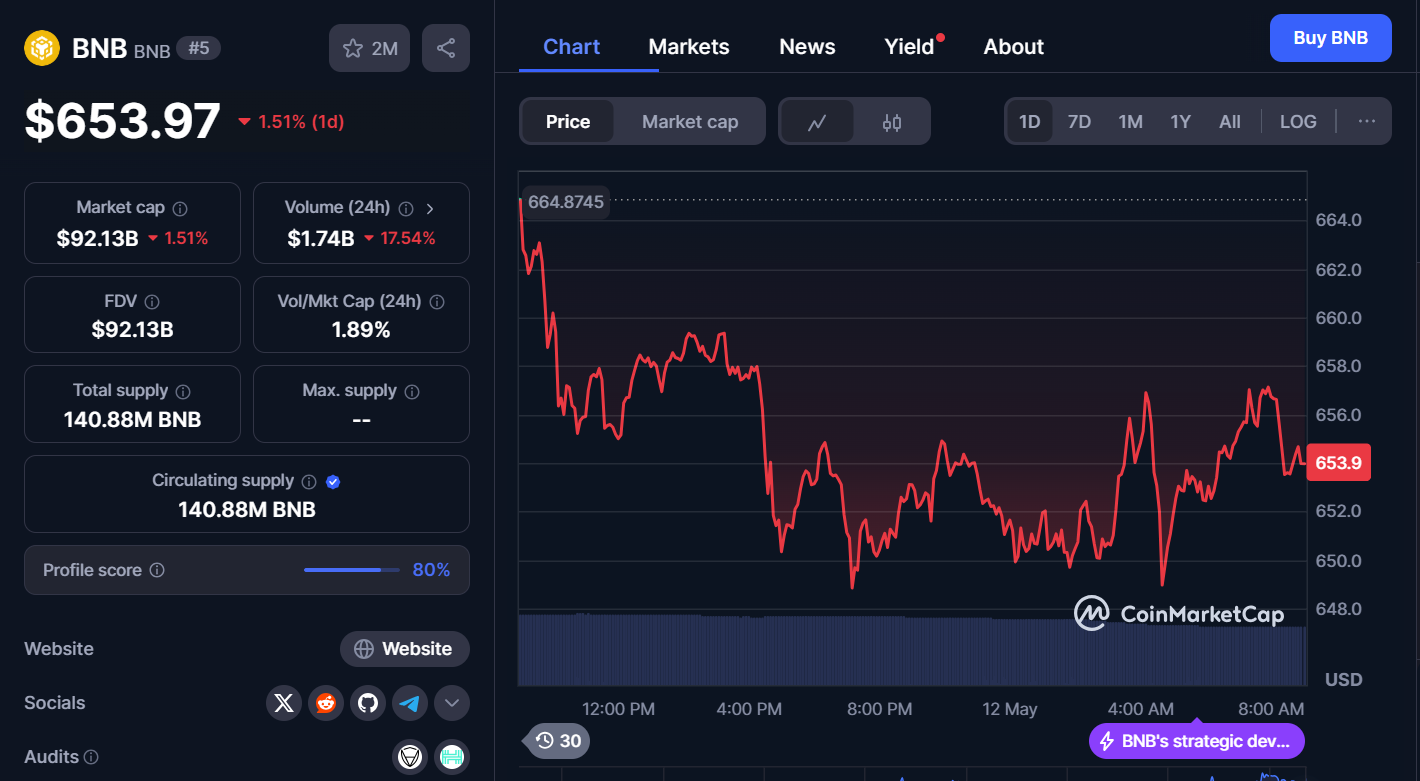Toggle LOG scale on chart
The image size is (1420, 781).
(1298, 122)
